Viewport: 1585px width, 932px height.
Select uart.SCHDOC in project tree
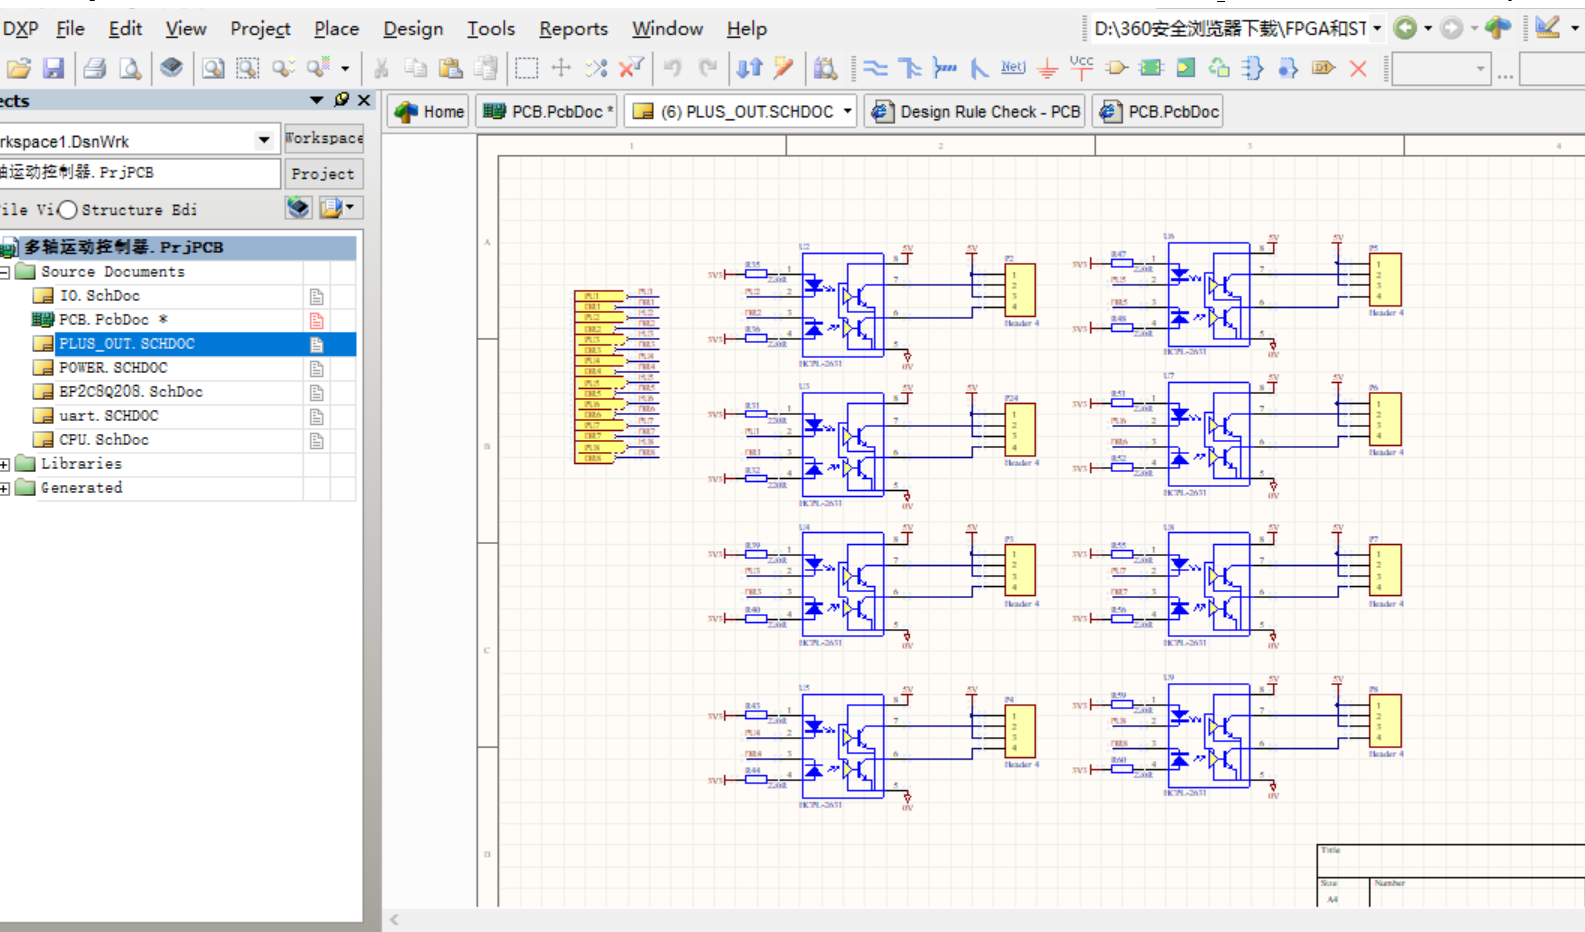[x=108, y=416]
